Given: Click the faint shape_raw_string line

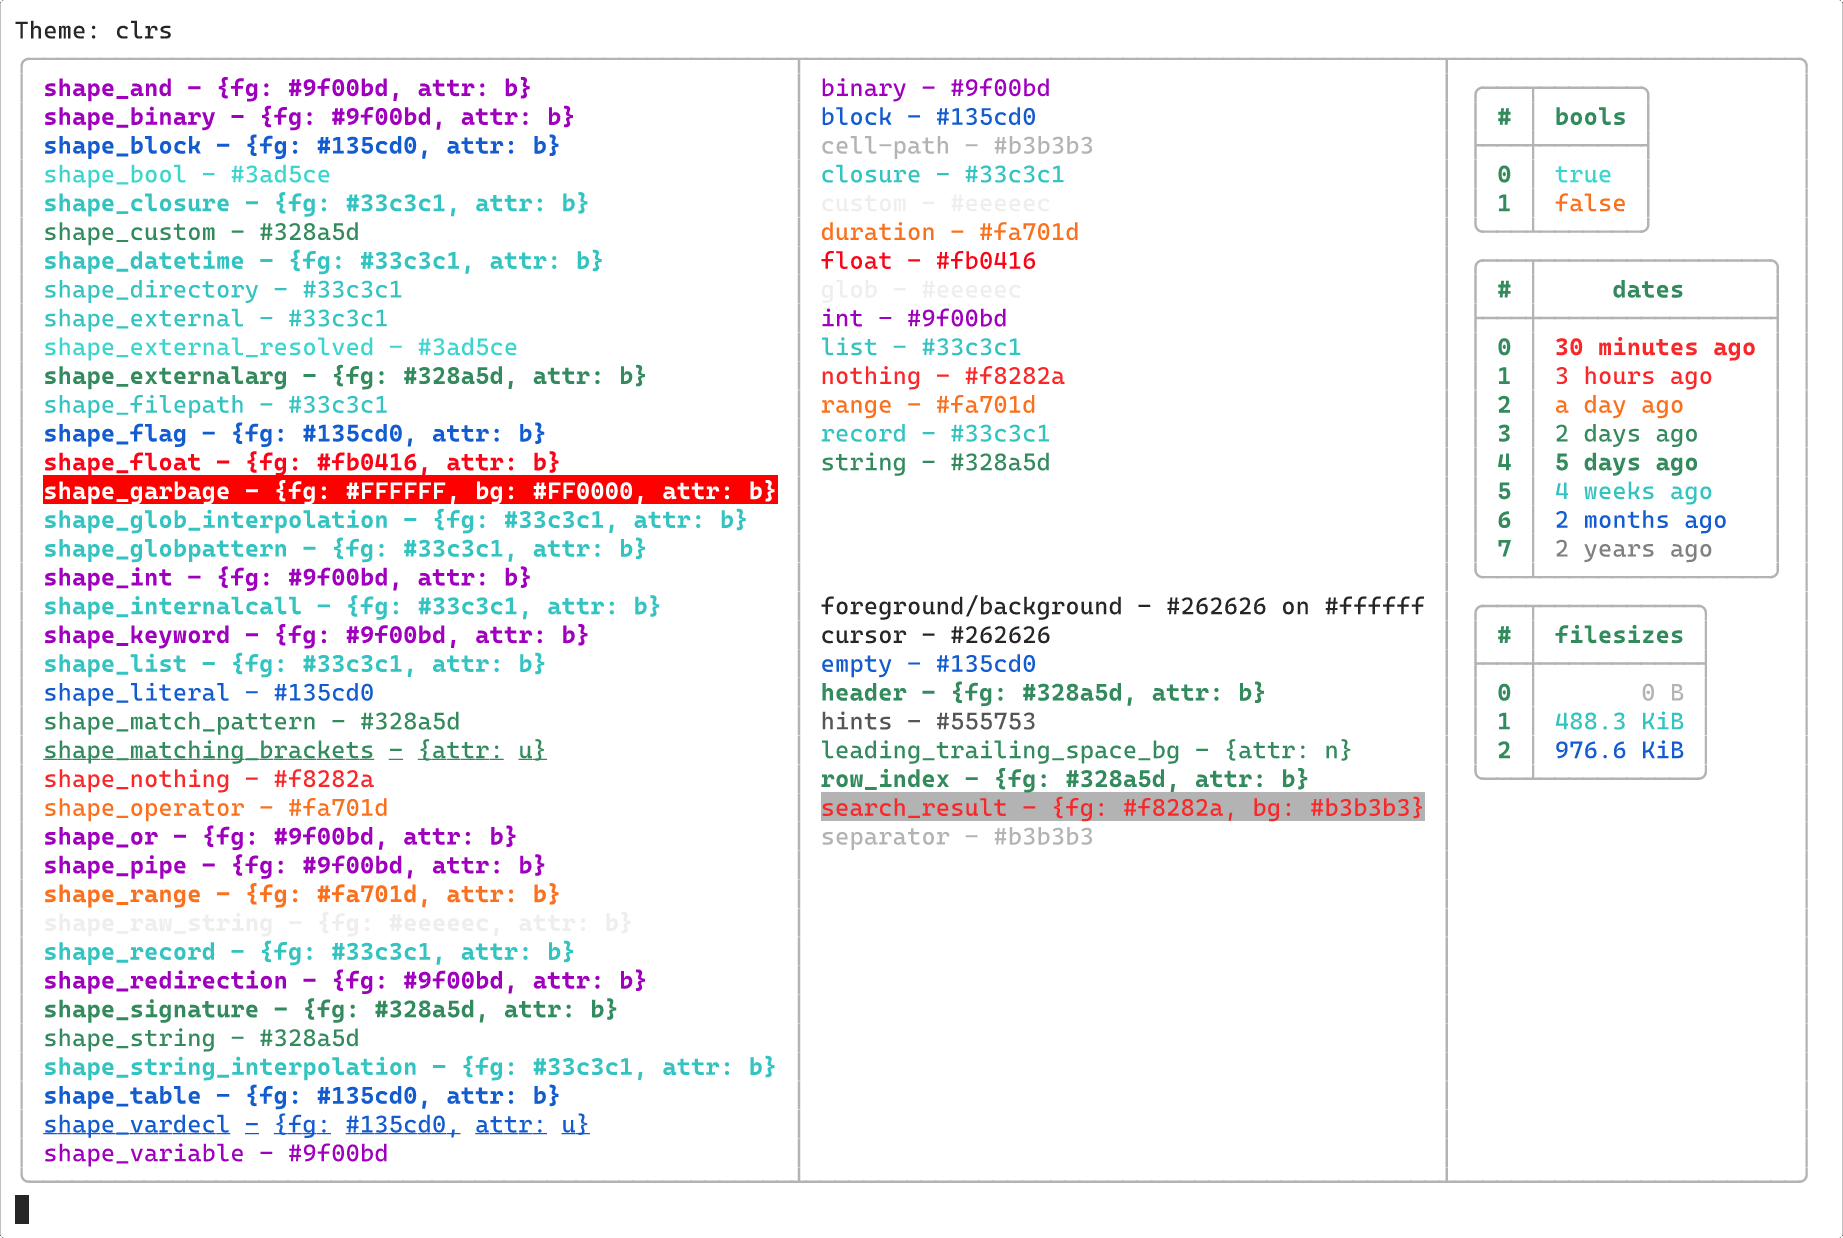Looking at the screenshot, I should point(338,924).
